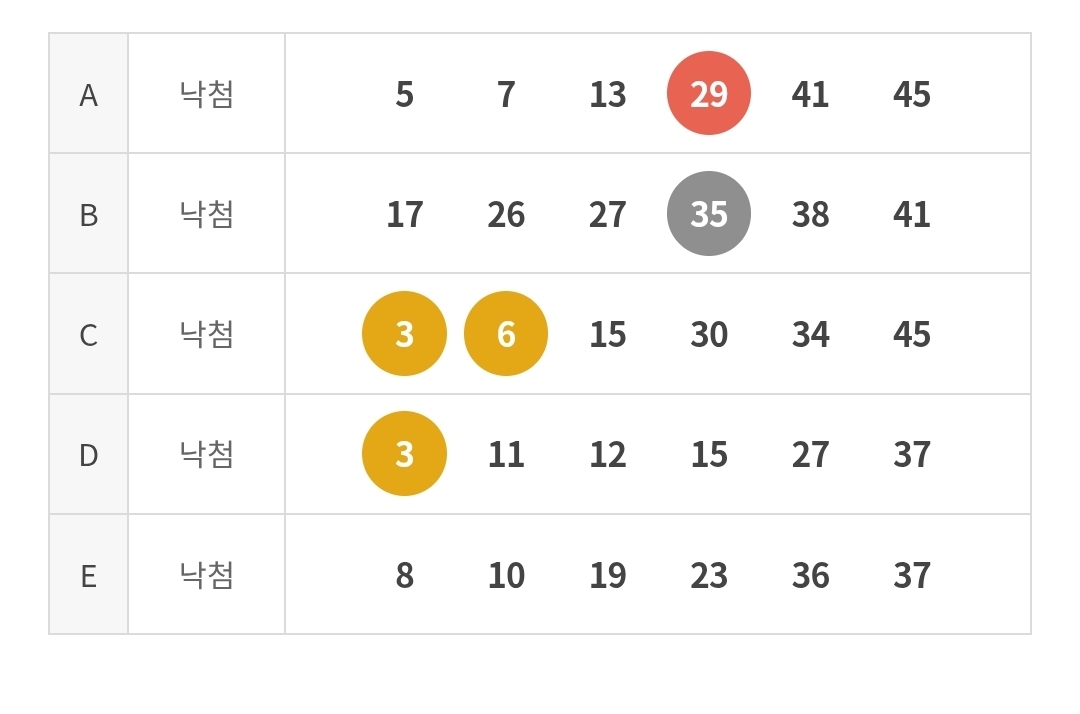The height and width of the screenshot is (714, 1080).
Task: Click the red ball numbered 29
Action: tap(708, 93)
